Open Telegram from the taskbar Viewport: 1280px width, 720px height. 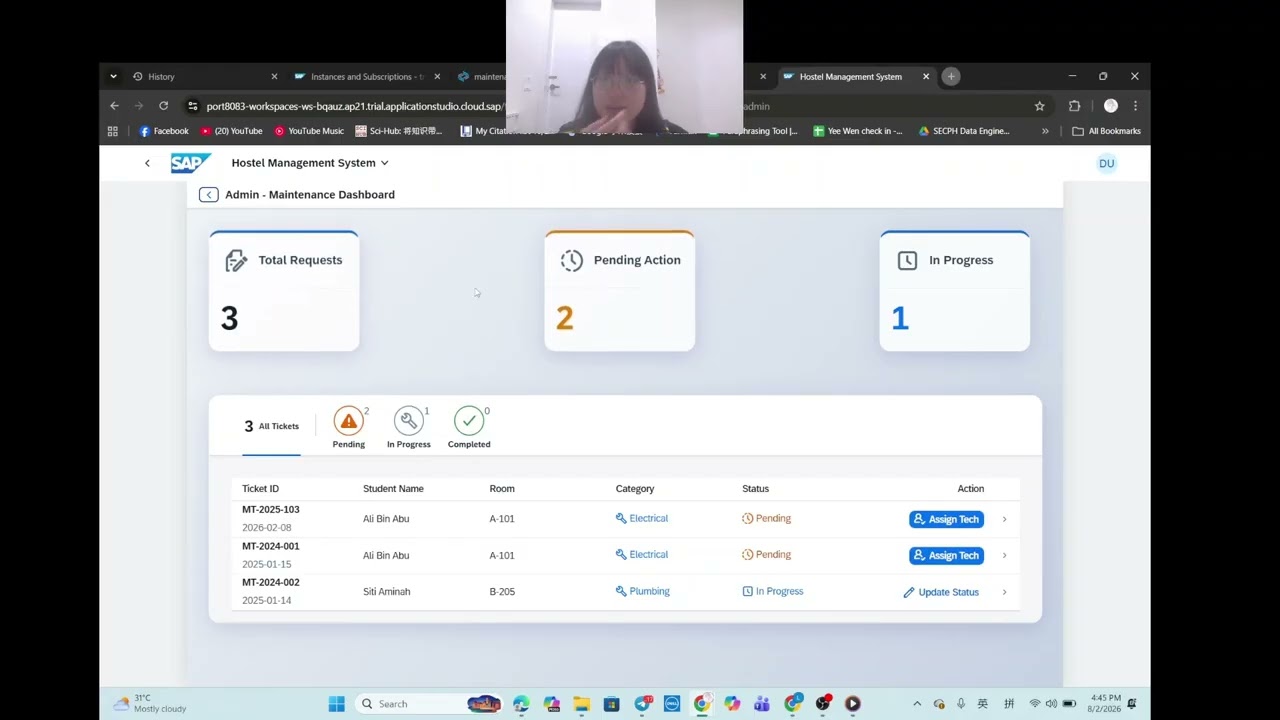pos(642,704)
